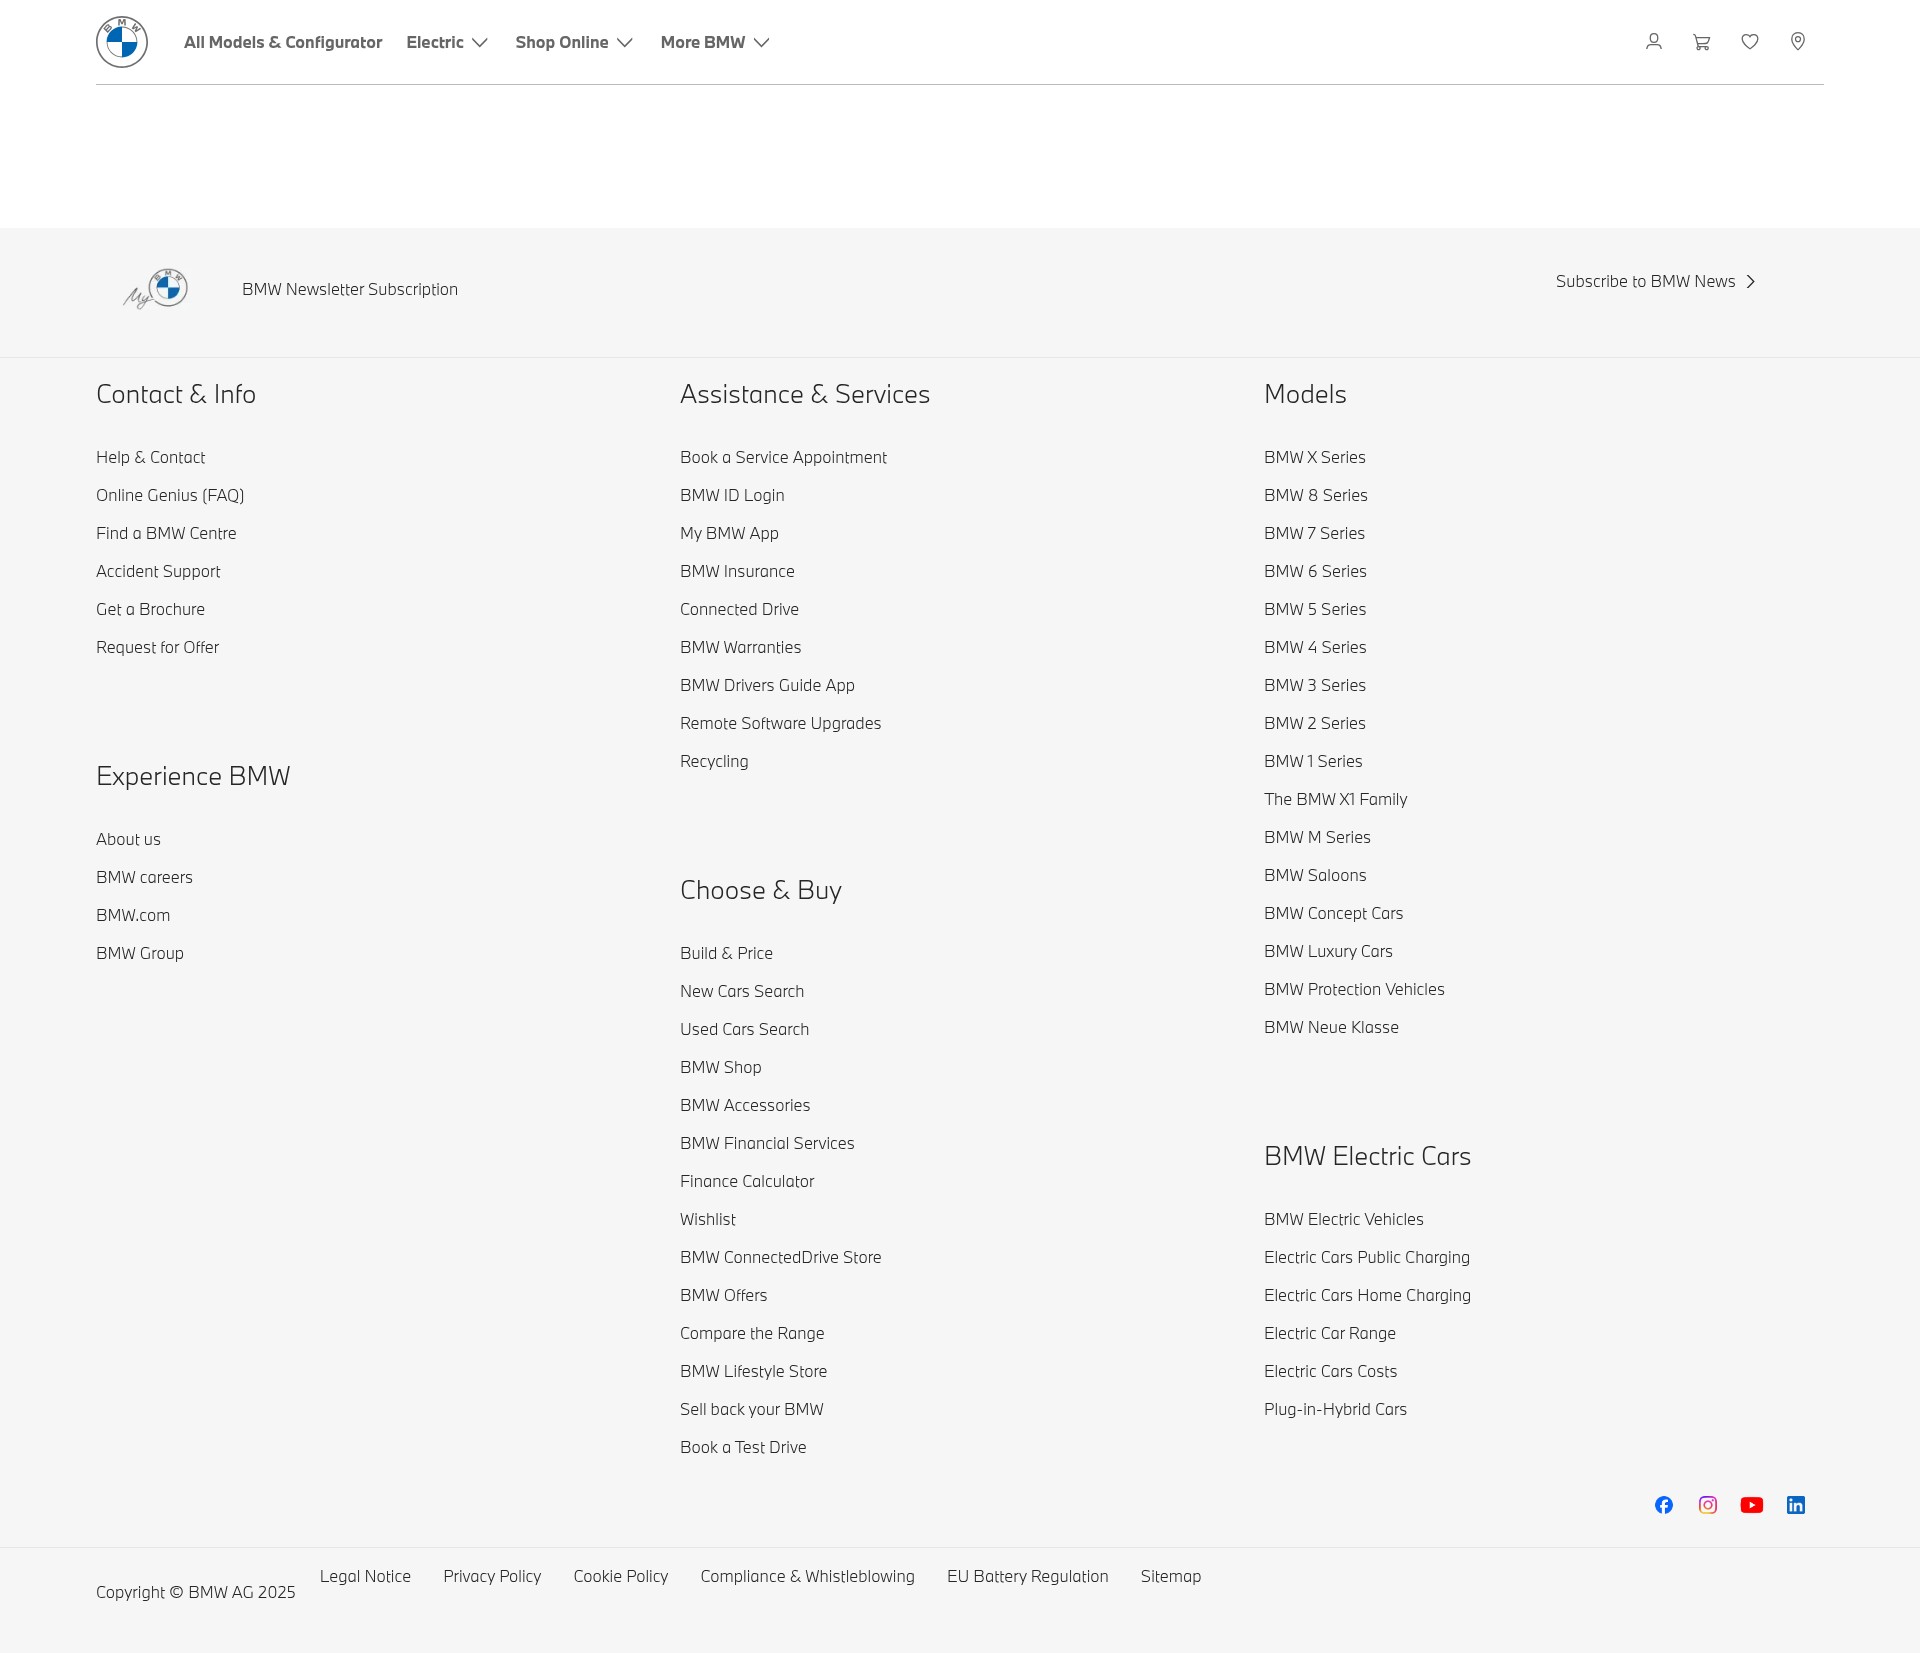
Task: Open About us link
Action: (128, 839)
